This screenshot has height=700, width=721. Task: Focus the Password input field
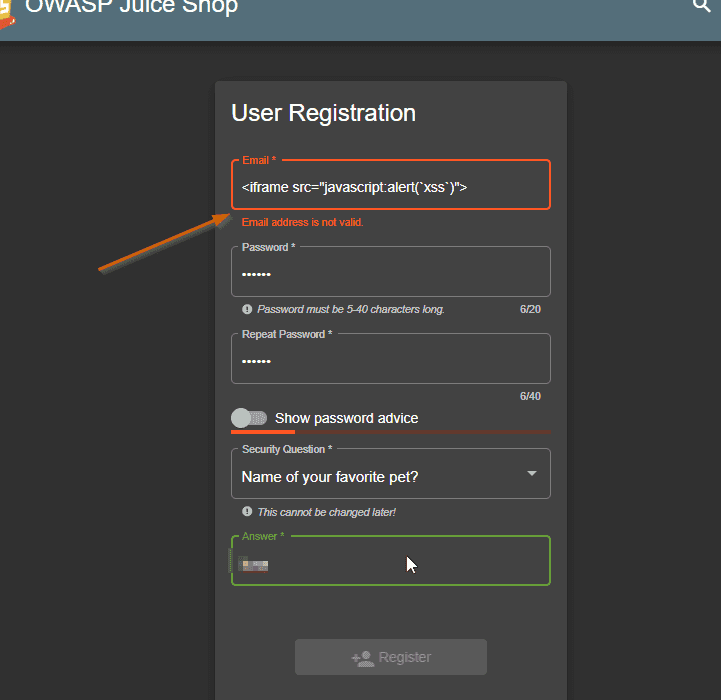click(390, 274)
